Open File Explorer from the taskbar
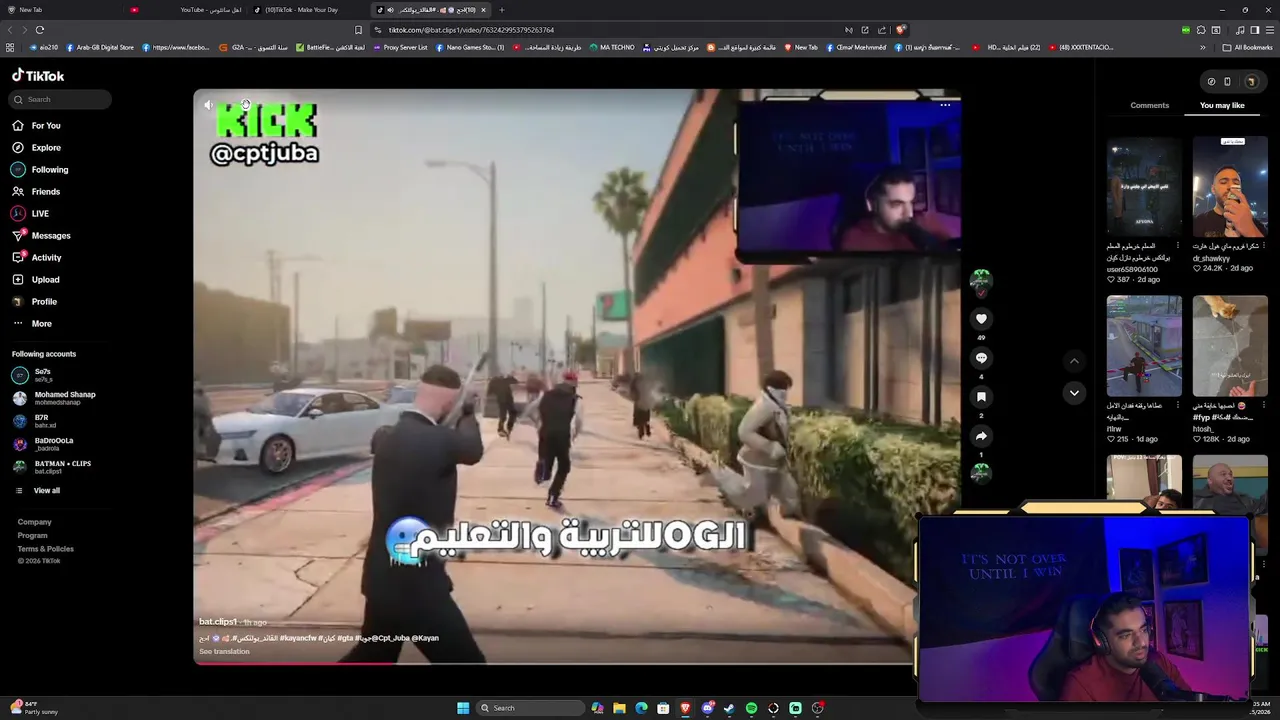1280x720 pixels. (x=619, y=708)
